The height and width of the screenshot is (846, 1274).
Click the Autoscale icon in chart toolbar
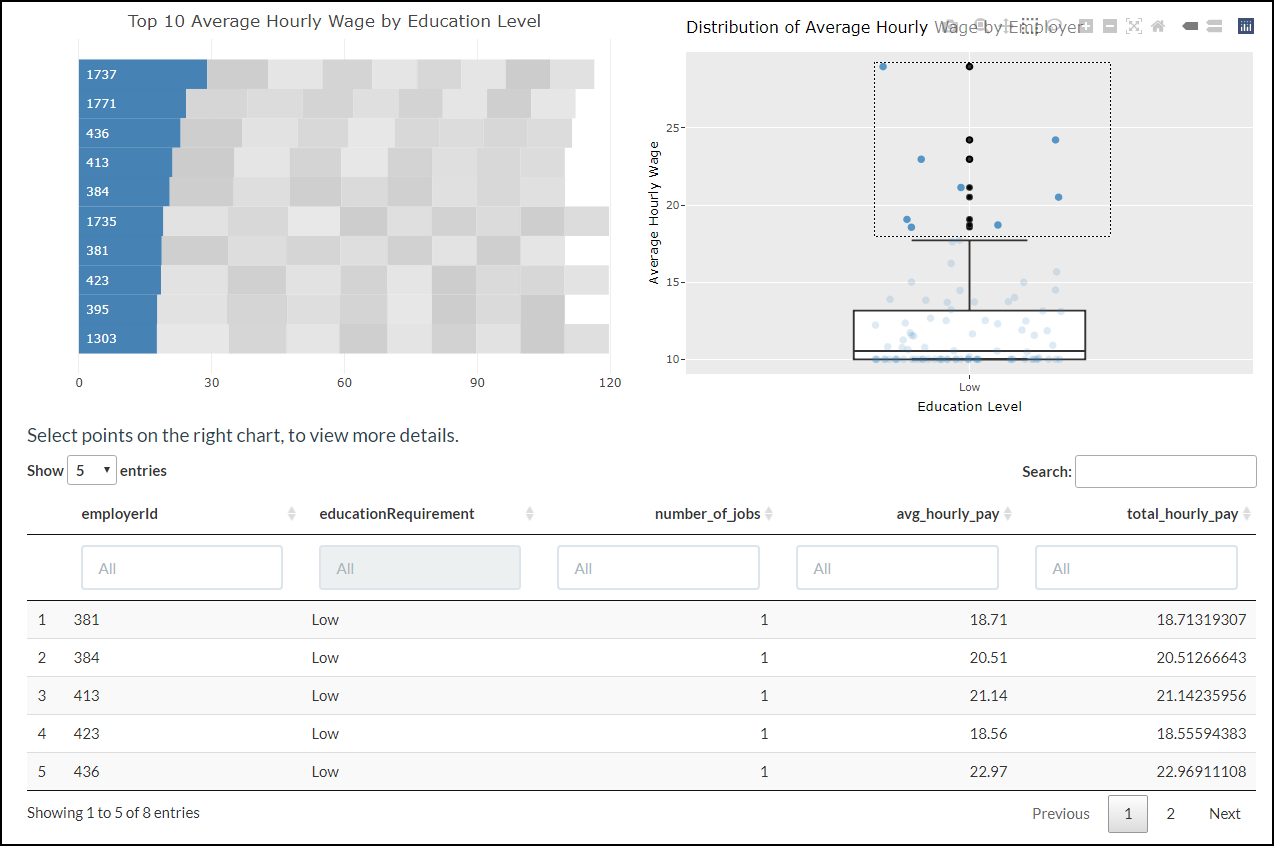pyautogui.click(x=1134, y=27)
